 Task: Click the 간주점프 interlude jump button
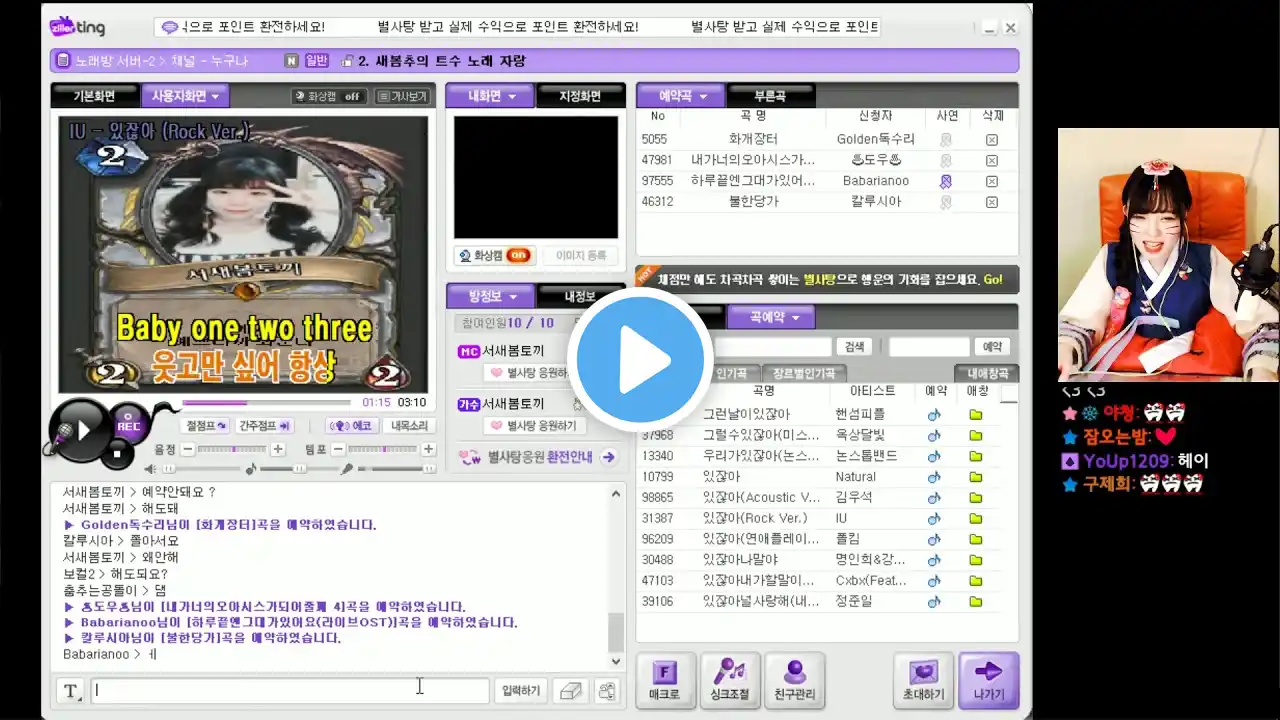pyautogui.click(x=265, y=426)
